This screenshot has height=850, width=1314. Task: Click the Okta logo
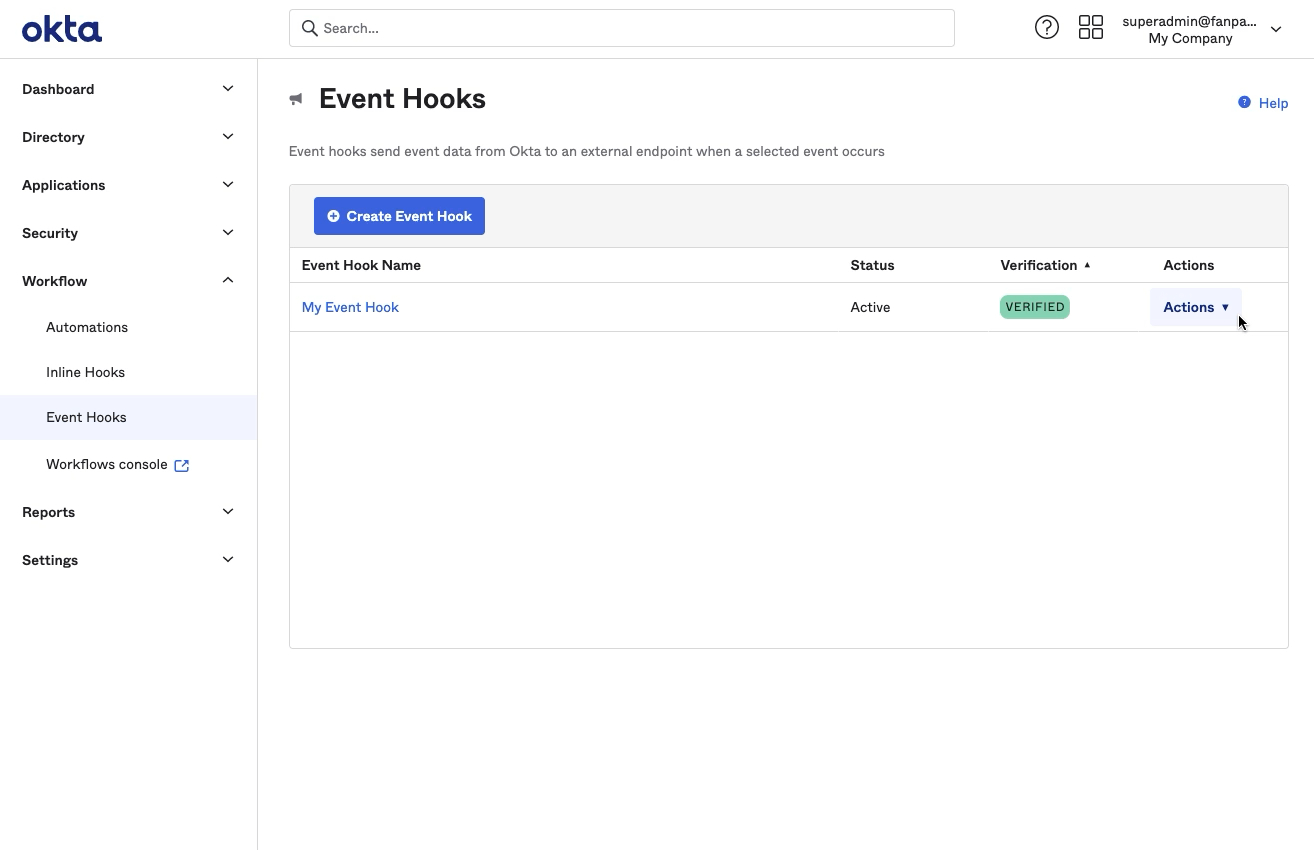[x=62, y=29]
